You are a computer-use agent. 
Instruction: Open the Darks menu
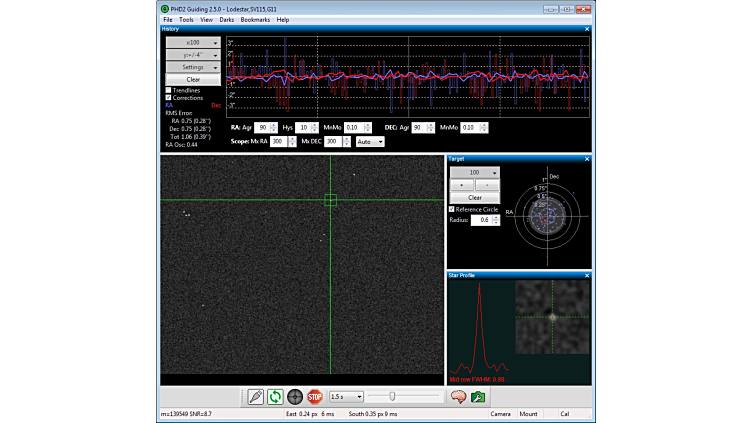click(x=227, y=19)
